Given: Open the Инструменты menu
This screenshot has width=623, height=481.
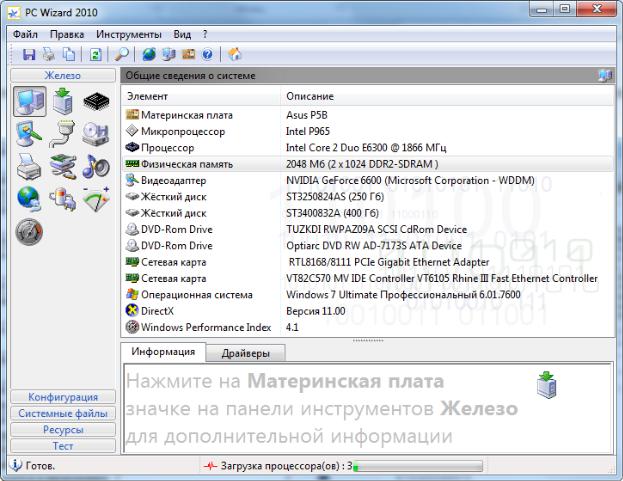Looking at the screenshot, I should point(129,35).
